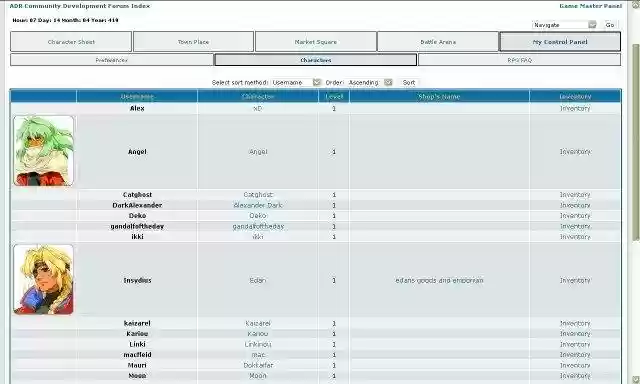Click username Alex
Viewport: 640px width, 384px height.
coord(137,109)
